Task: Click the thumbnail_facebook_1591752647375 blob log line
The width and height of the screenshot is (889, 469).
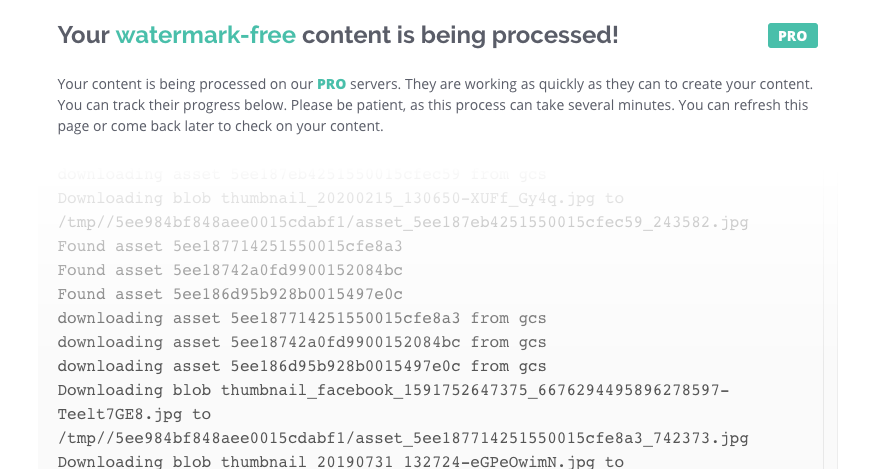Action: click(x=393, y=390)
